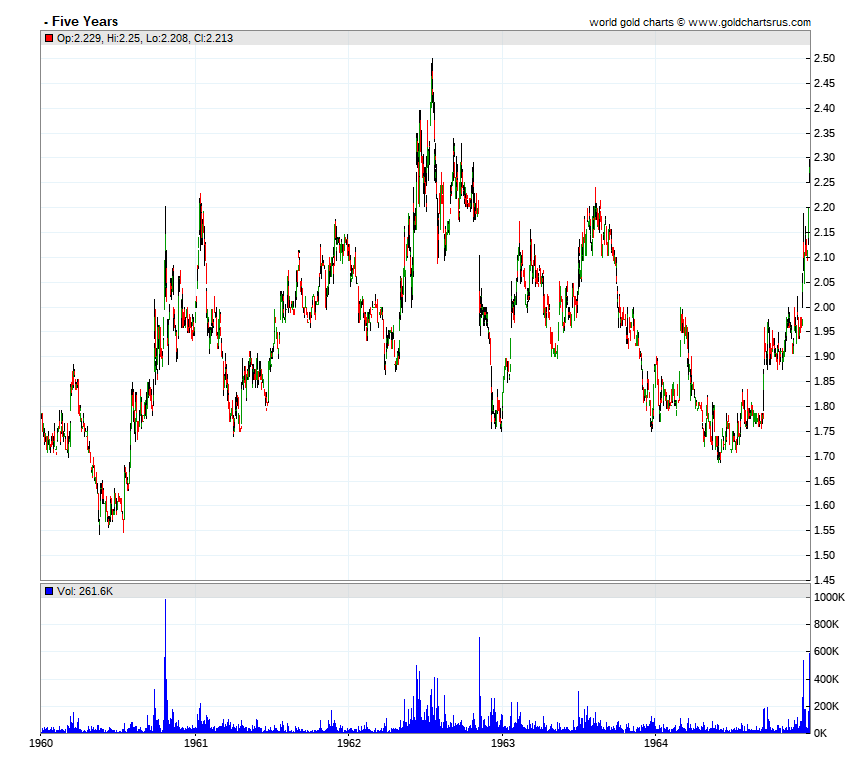Click the 2.50 price axis label
This screenshot has height=769, width=850.
tap(824, 59)
